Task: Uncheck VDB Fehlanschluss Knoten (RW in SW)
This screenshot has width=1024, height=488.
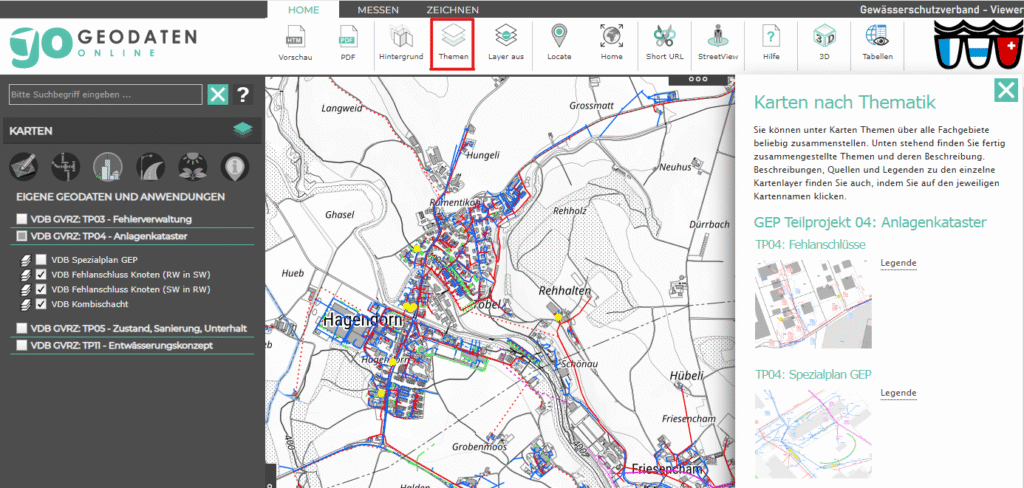Action: click(x=41, y=274)
